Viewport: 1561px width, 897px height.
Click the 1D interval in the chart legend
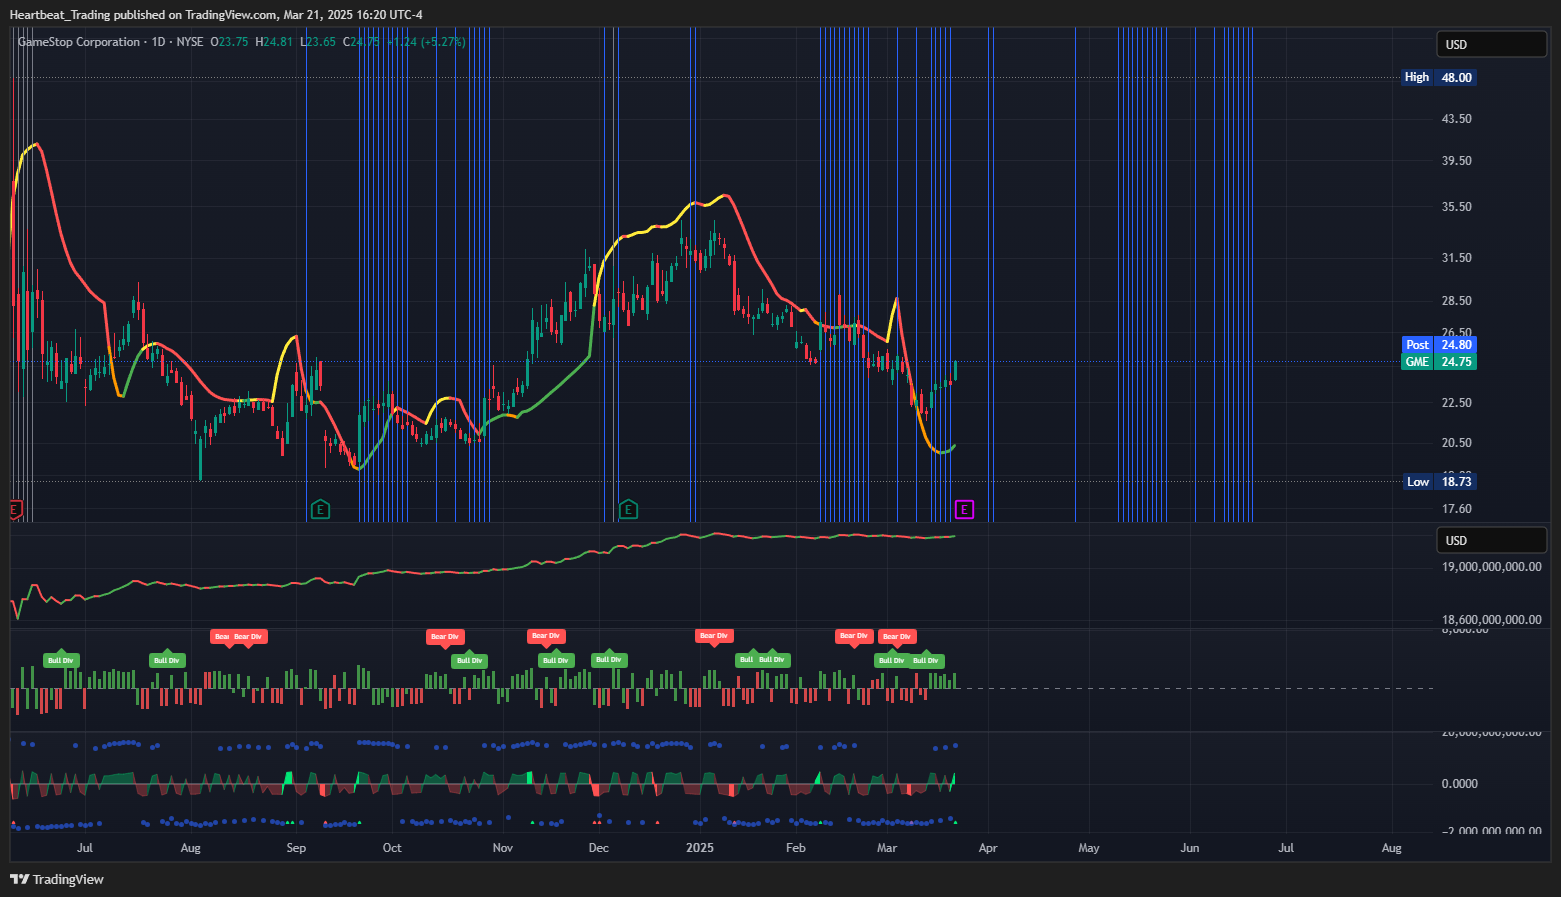click(x=158, y=42)
